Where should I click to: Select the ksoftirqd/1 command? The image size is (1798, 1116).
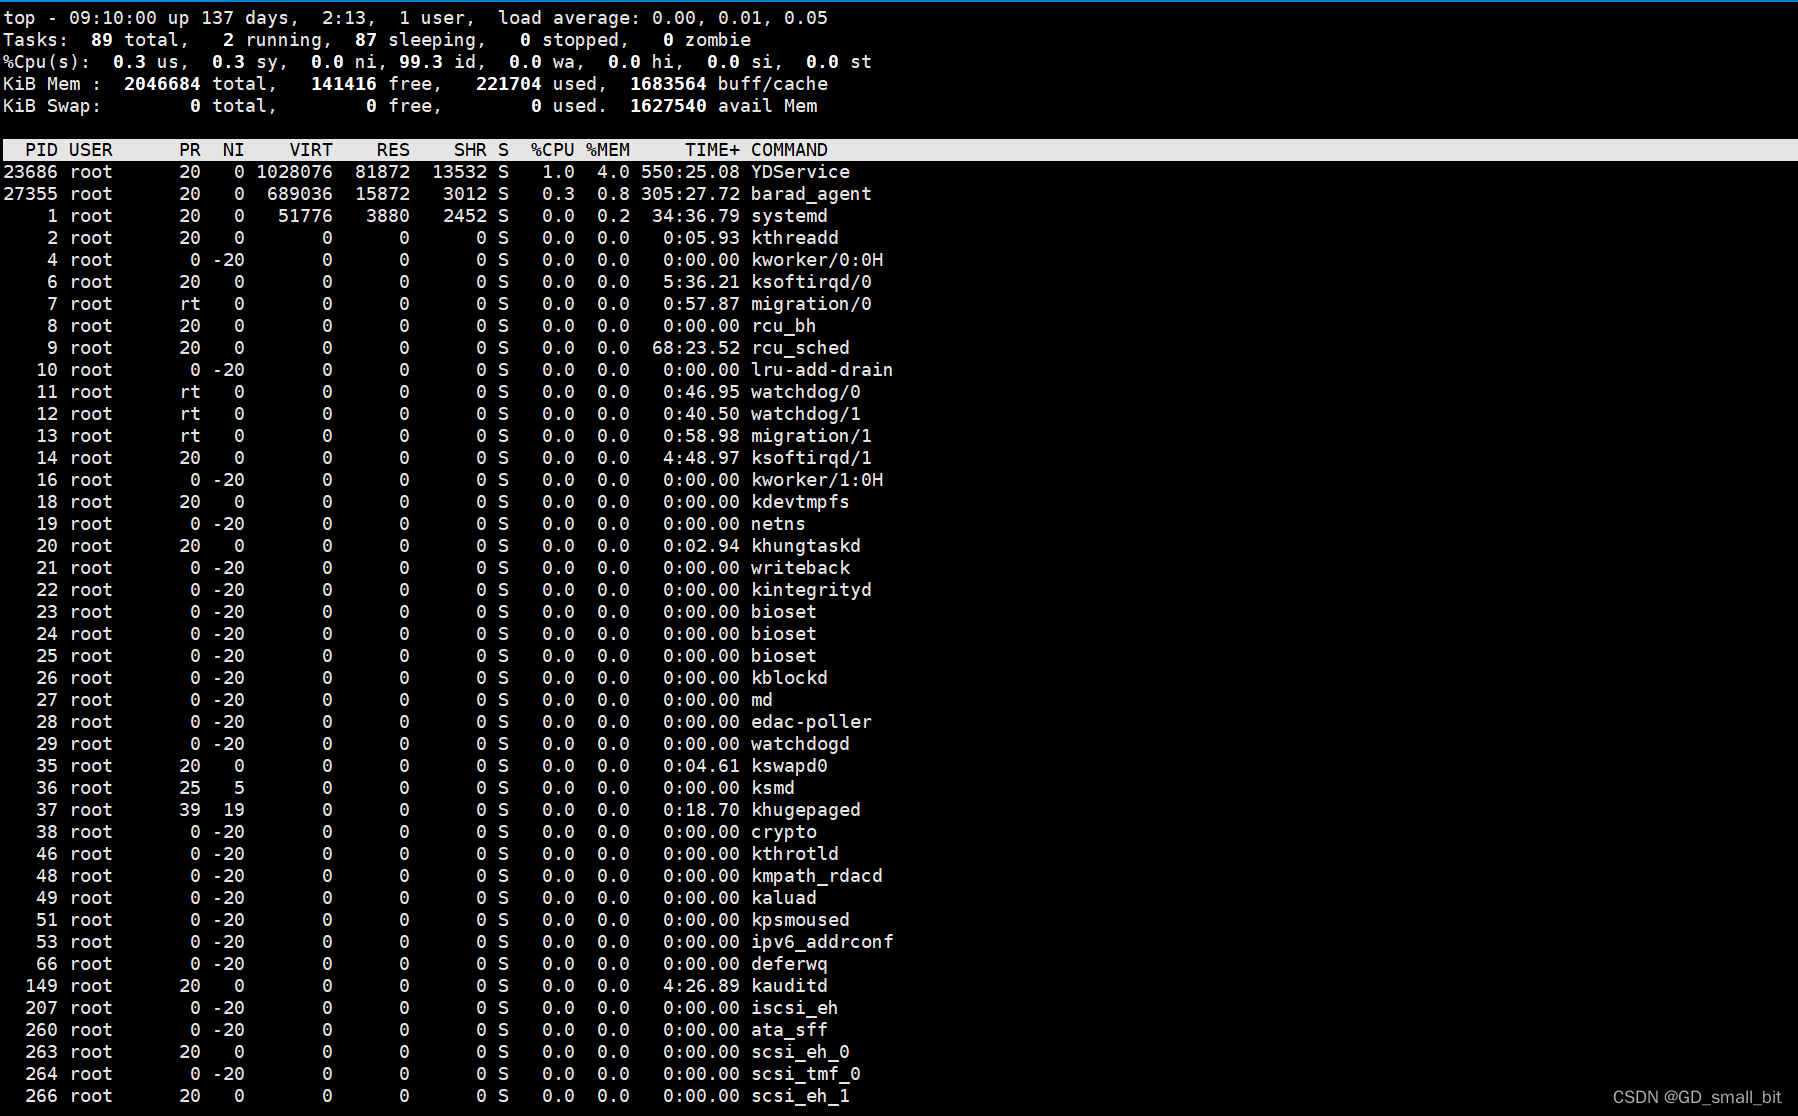pos(811,458)
